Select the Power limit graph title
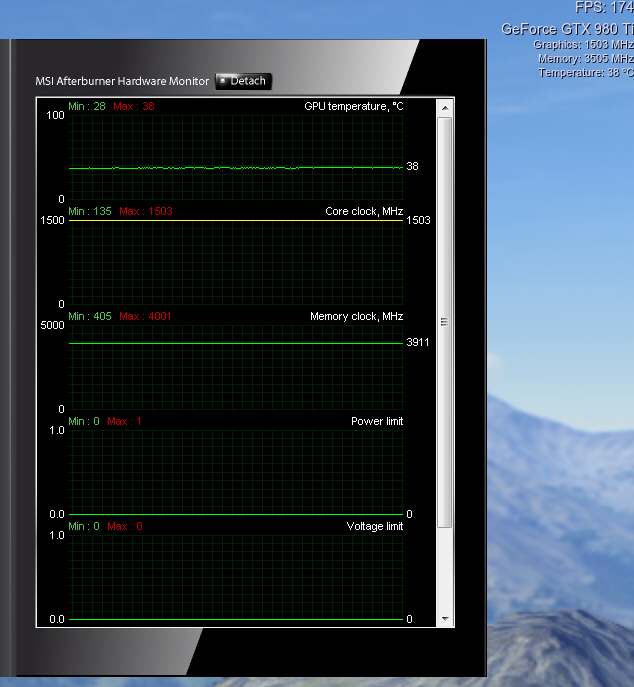This screenshot has width=634, height=687. point(377,421)
